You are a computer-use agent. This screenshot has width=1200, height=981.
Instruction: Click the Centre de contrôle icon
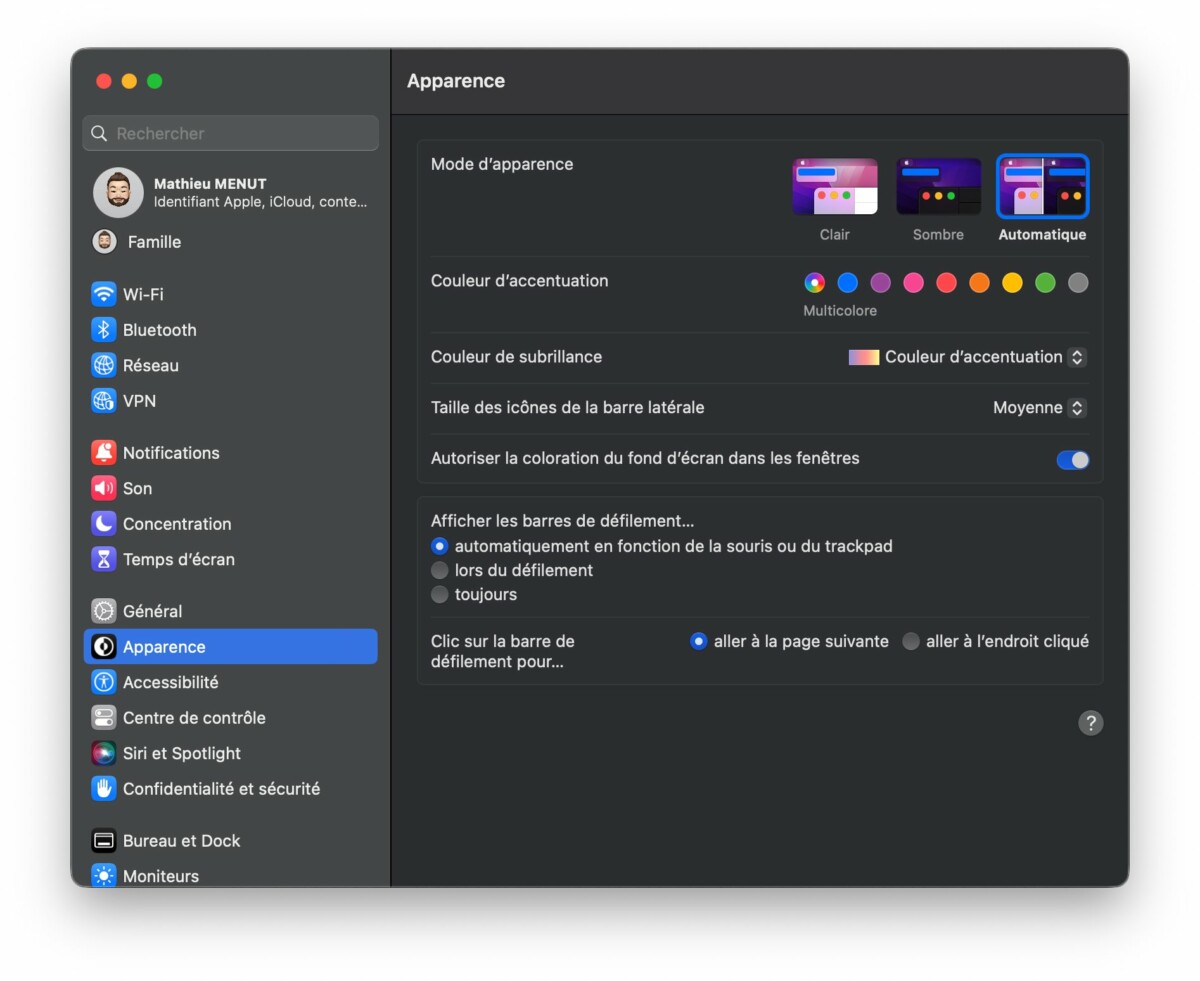click(x=104, y=718)
